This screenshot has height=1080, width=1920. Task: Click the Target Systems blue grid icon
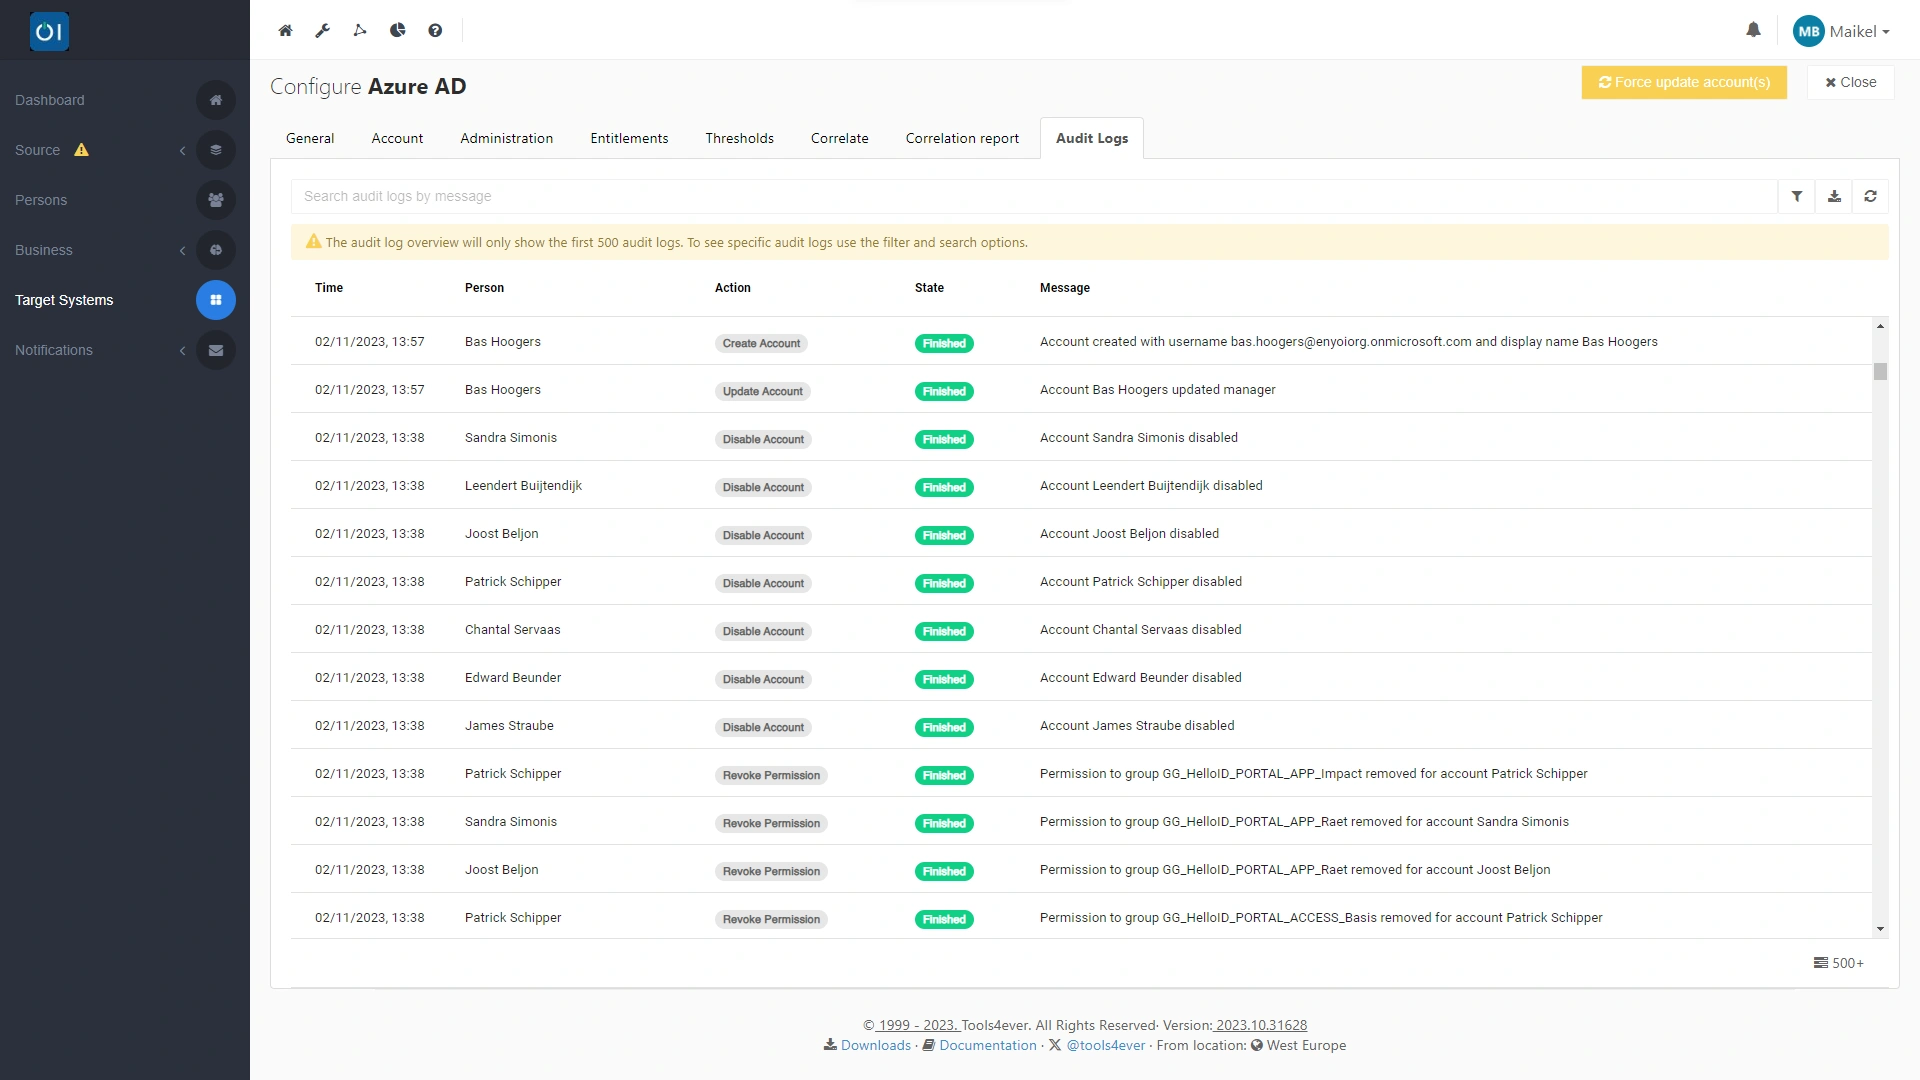(x=216, y=300)
